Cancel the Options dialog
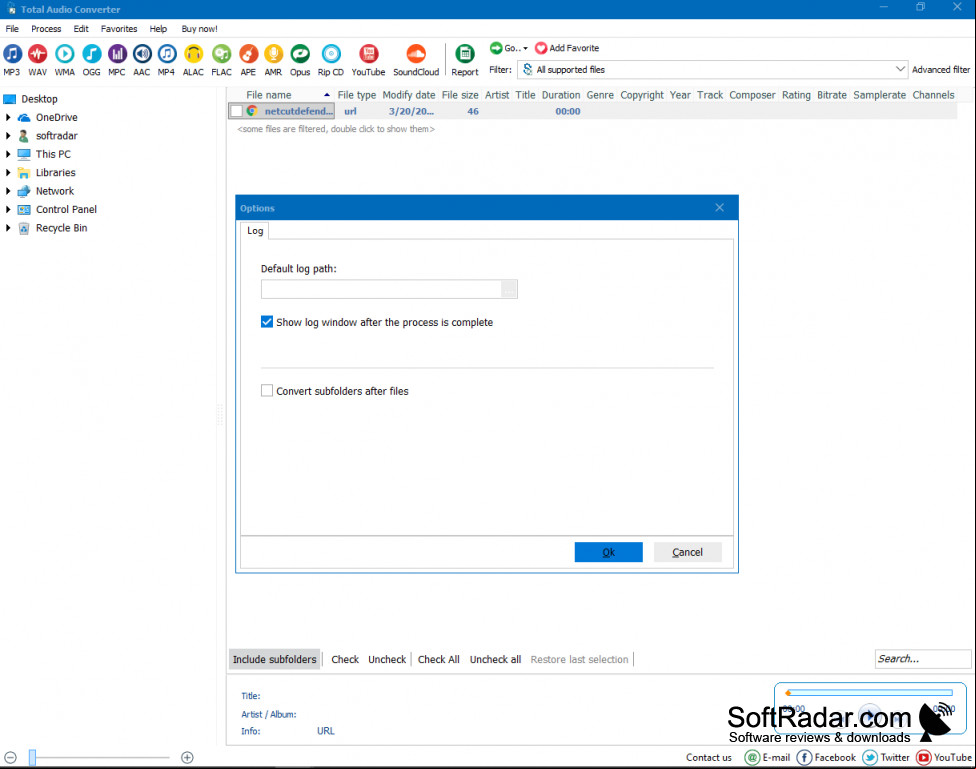The image size is (976, 769). pos(687,552)
